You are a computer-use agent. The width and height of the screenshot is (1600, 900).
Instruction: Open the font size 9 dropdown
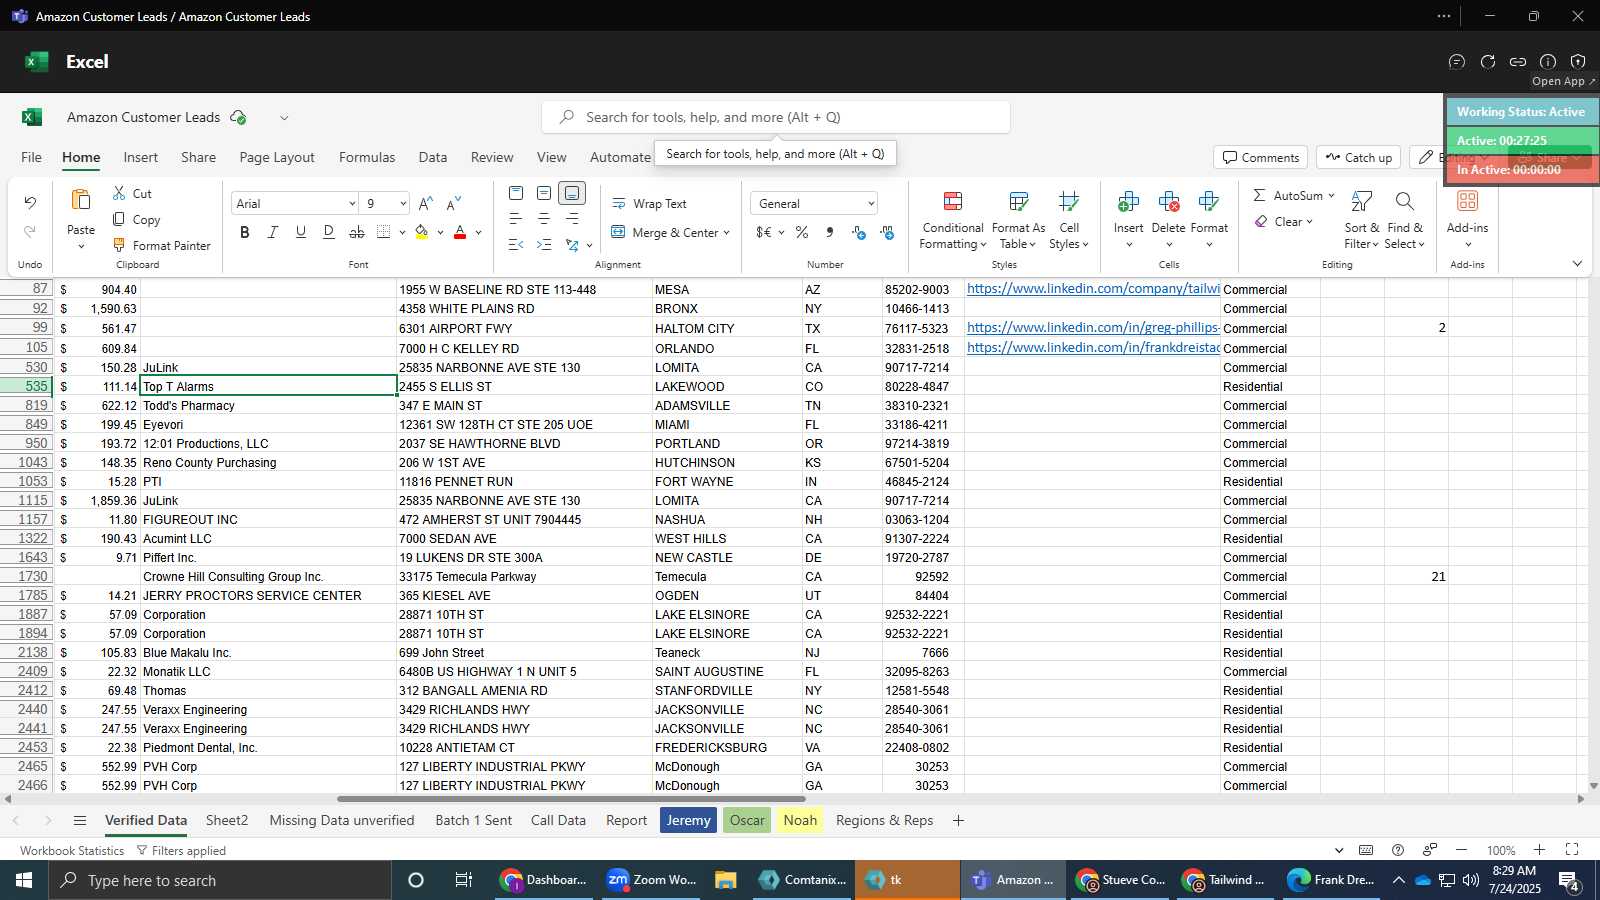403,204
